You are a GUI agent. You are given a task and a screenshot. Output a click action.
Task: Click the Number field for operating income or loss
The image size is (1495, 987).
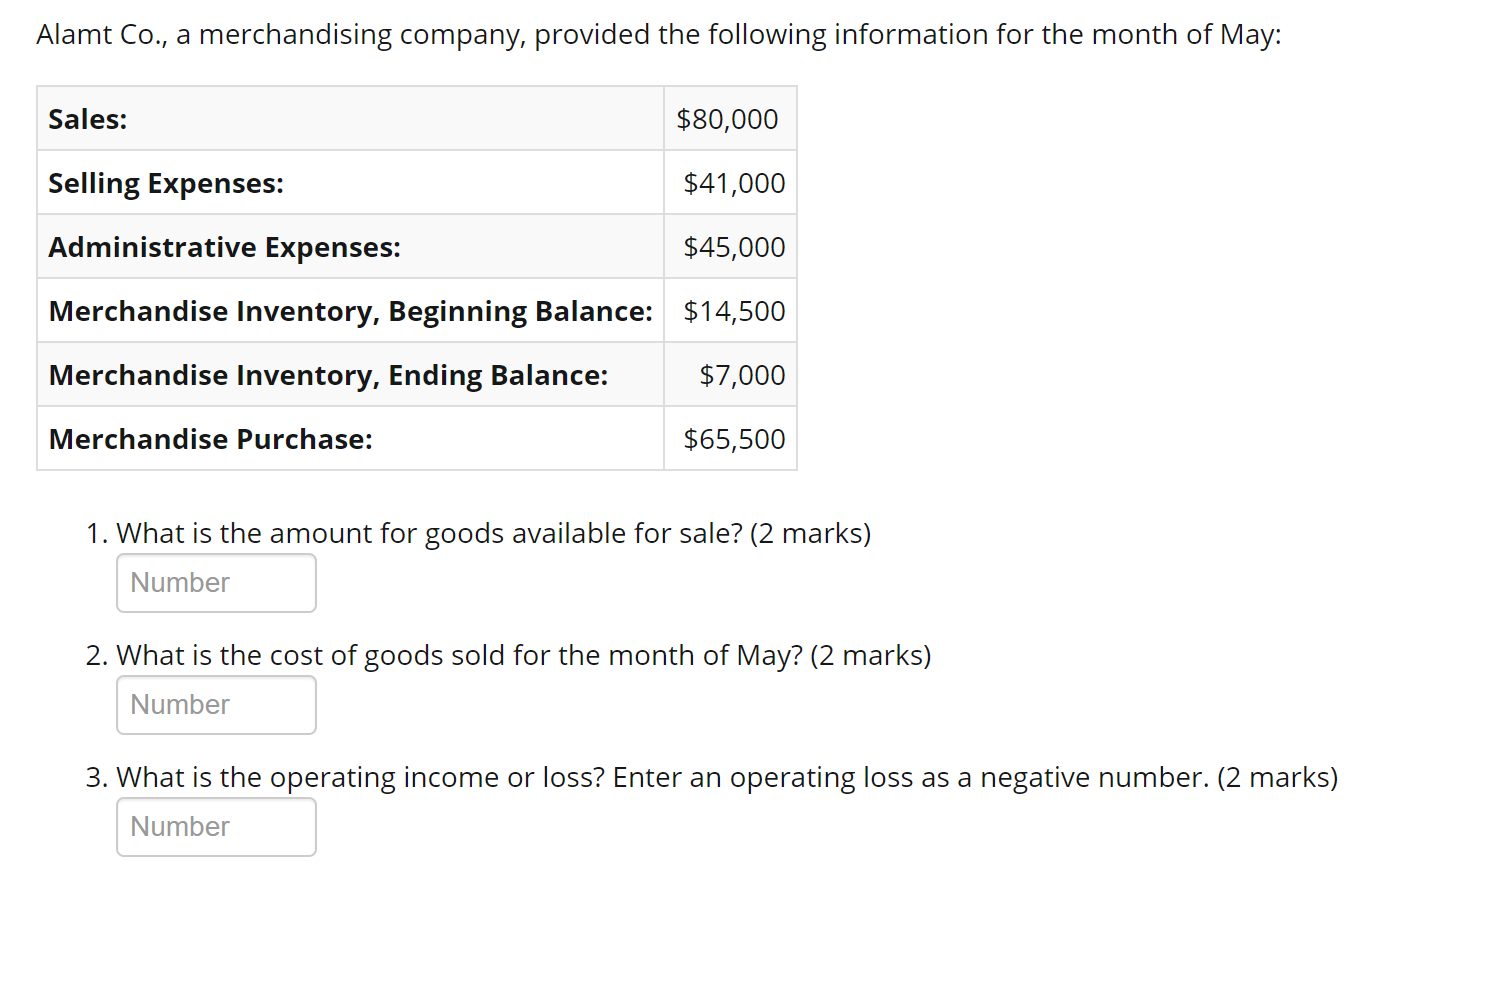click(216, 827)
